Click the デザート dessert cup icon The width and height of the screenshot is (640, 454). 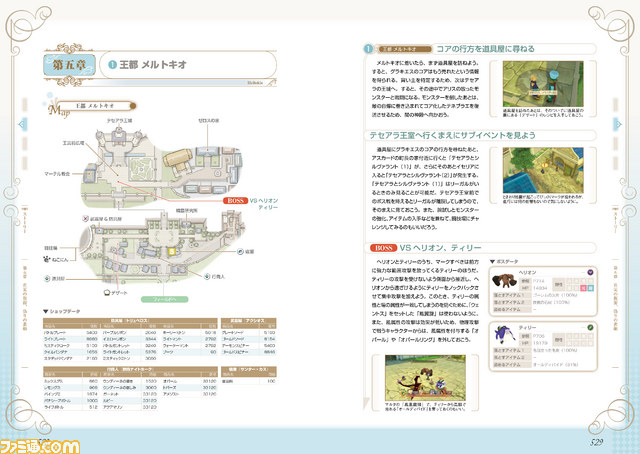click(107, 292)
